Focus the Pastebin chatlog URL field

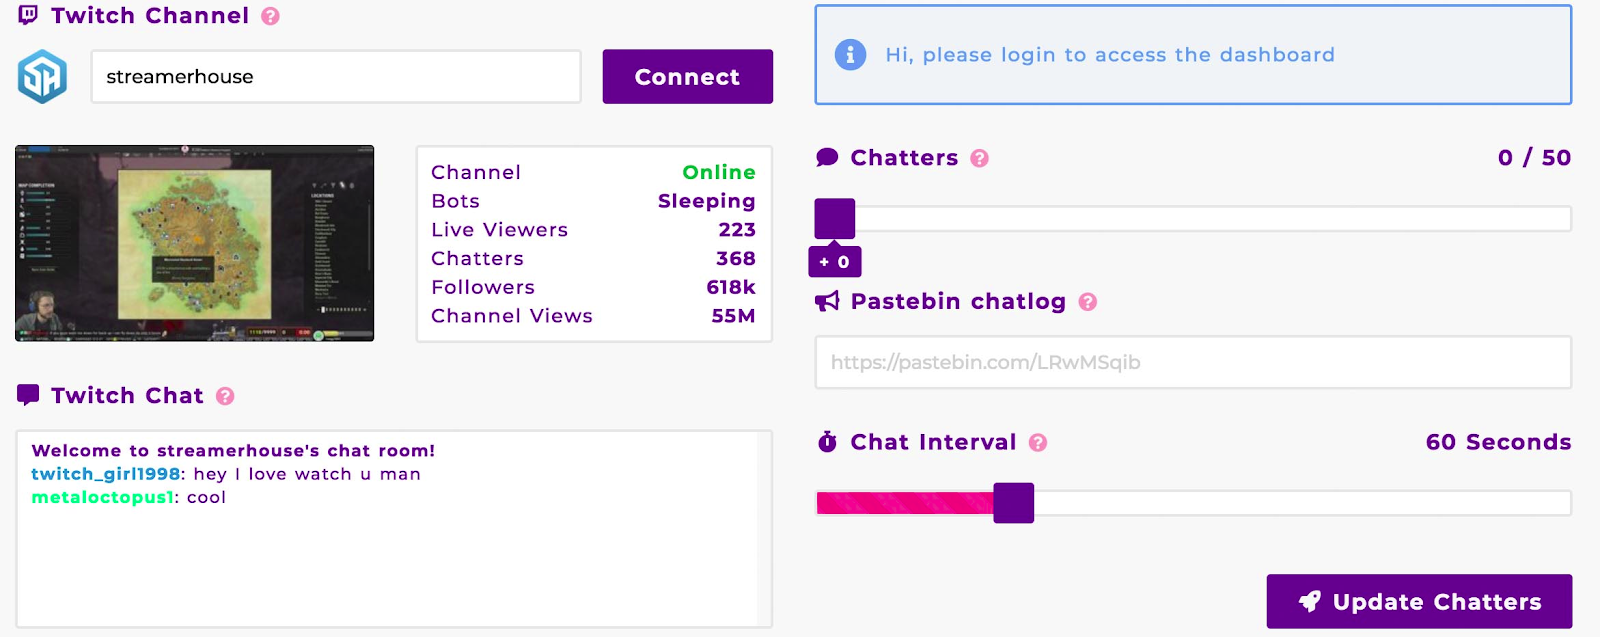[x=1194, y=362]
